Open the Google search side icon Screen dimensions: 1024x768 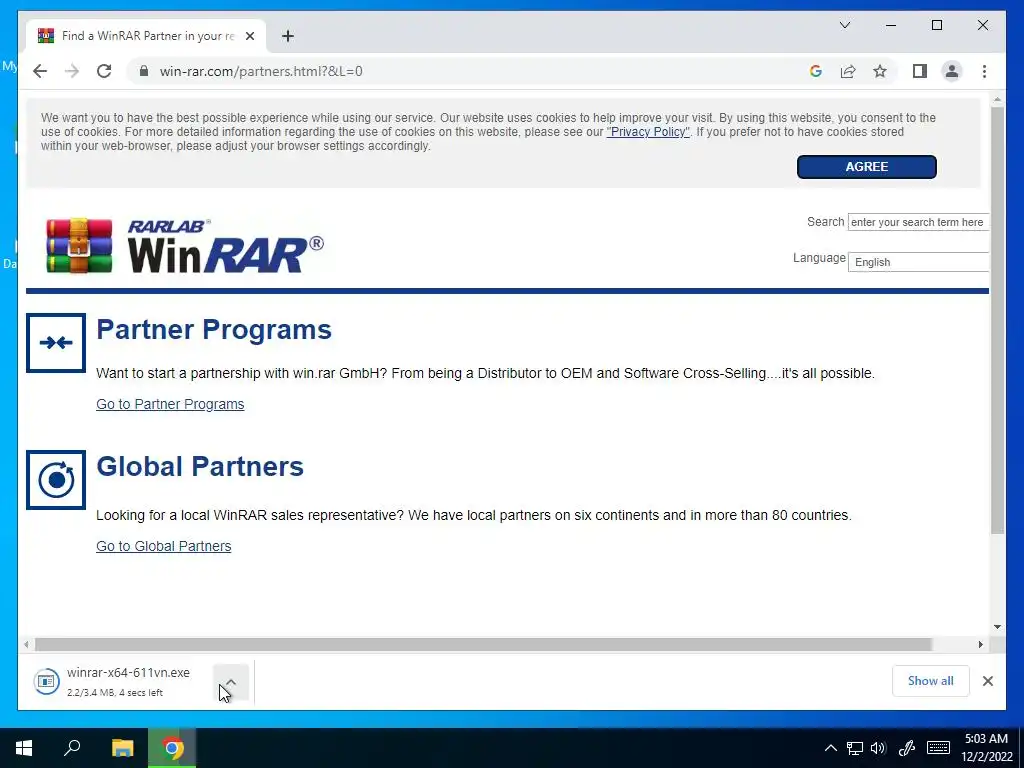pos(816,71)
